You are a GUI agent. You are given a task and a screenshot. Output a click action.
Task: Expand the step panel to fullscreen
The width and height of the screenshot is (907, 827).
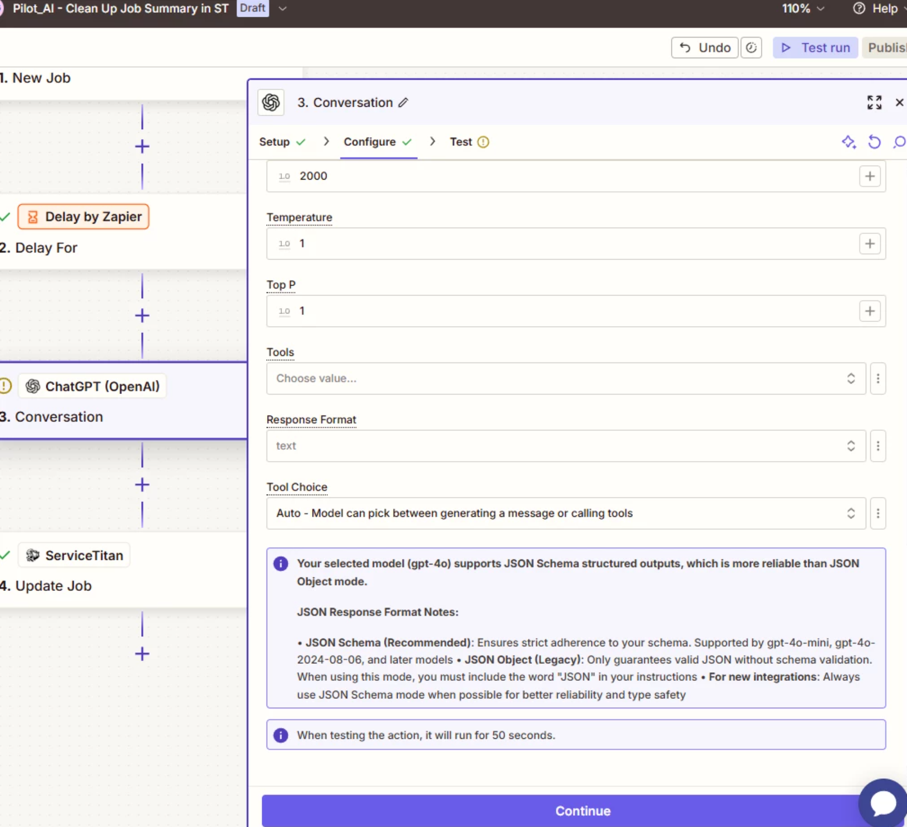coord(874,102)
